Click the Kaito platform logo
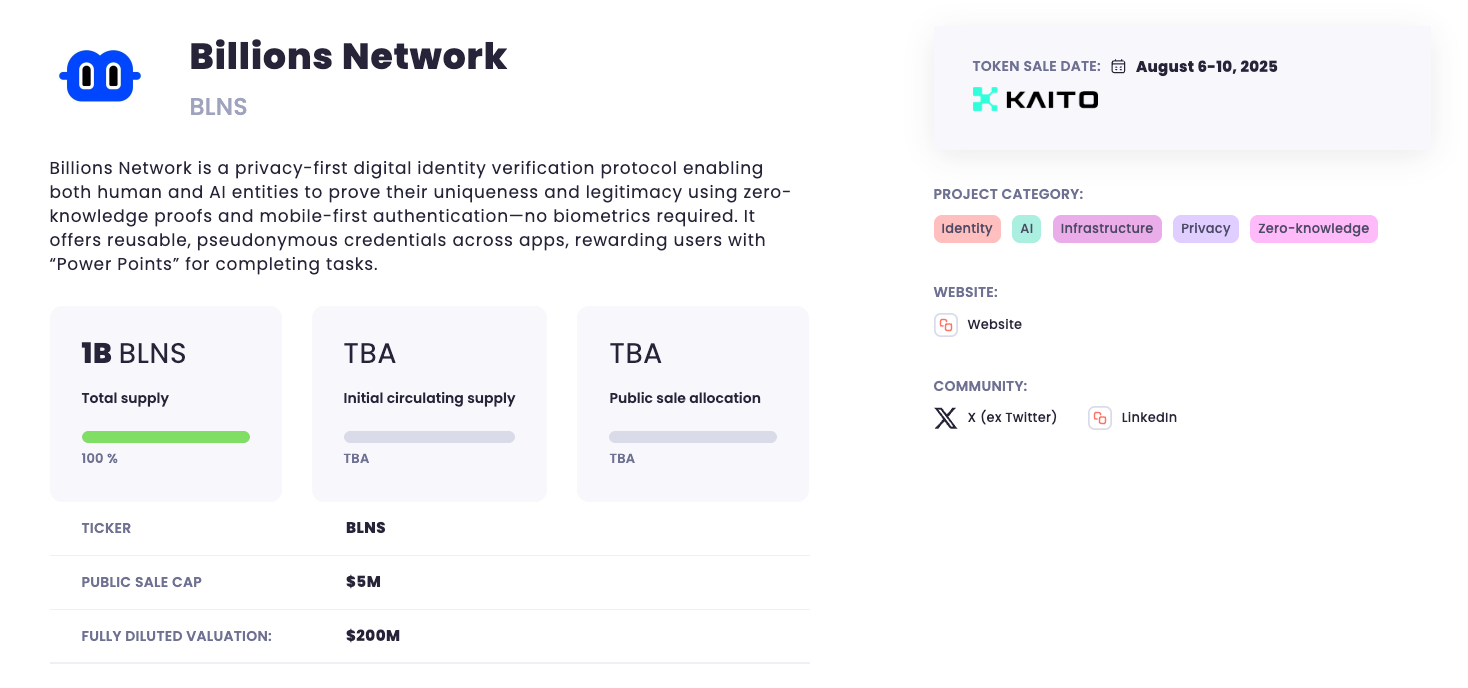Screen dimensions: 1468x688 point(1034,98)
